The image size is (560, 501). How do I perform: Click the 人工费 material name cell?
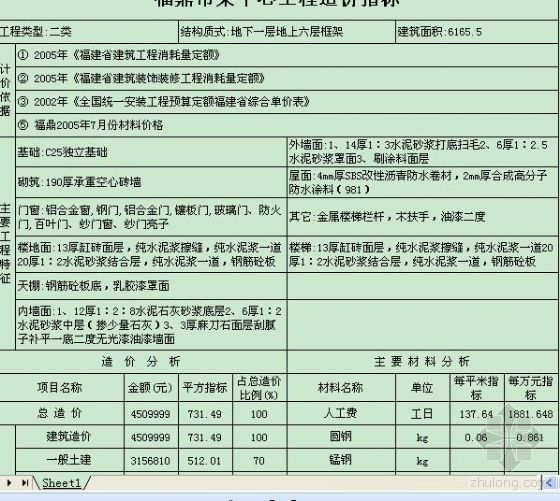pyautogui.click(x=341, y=414)
